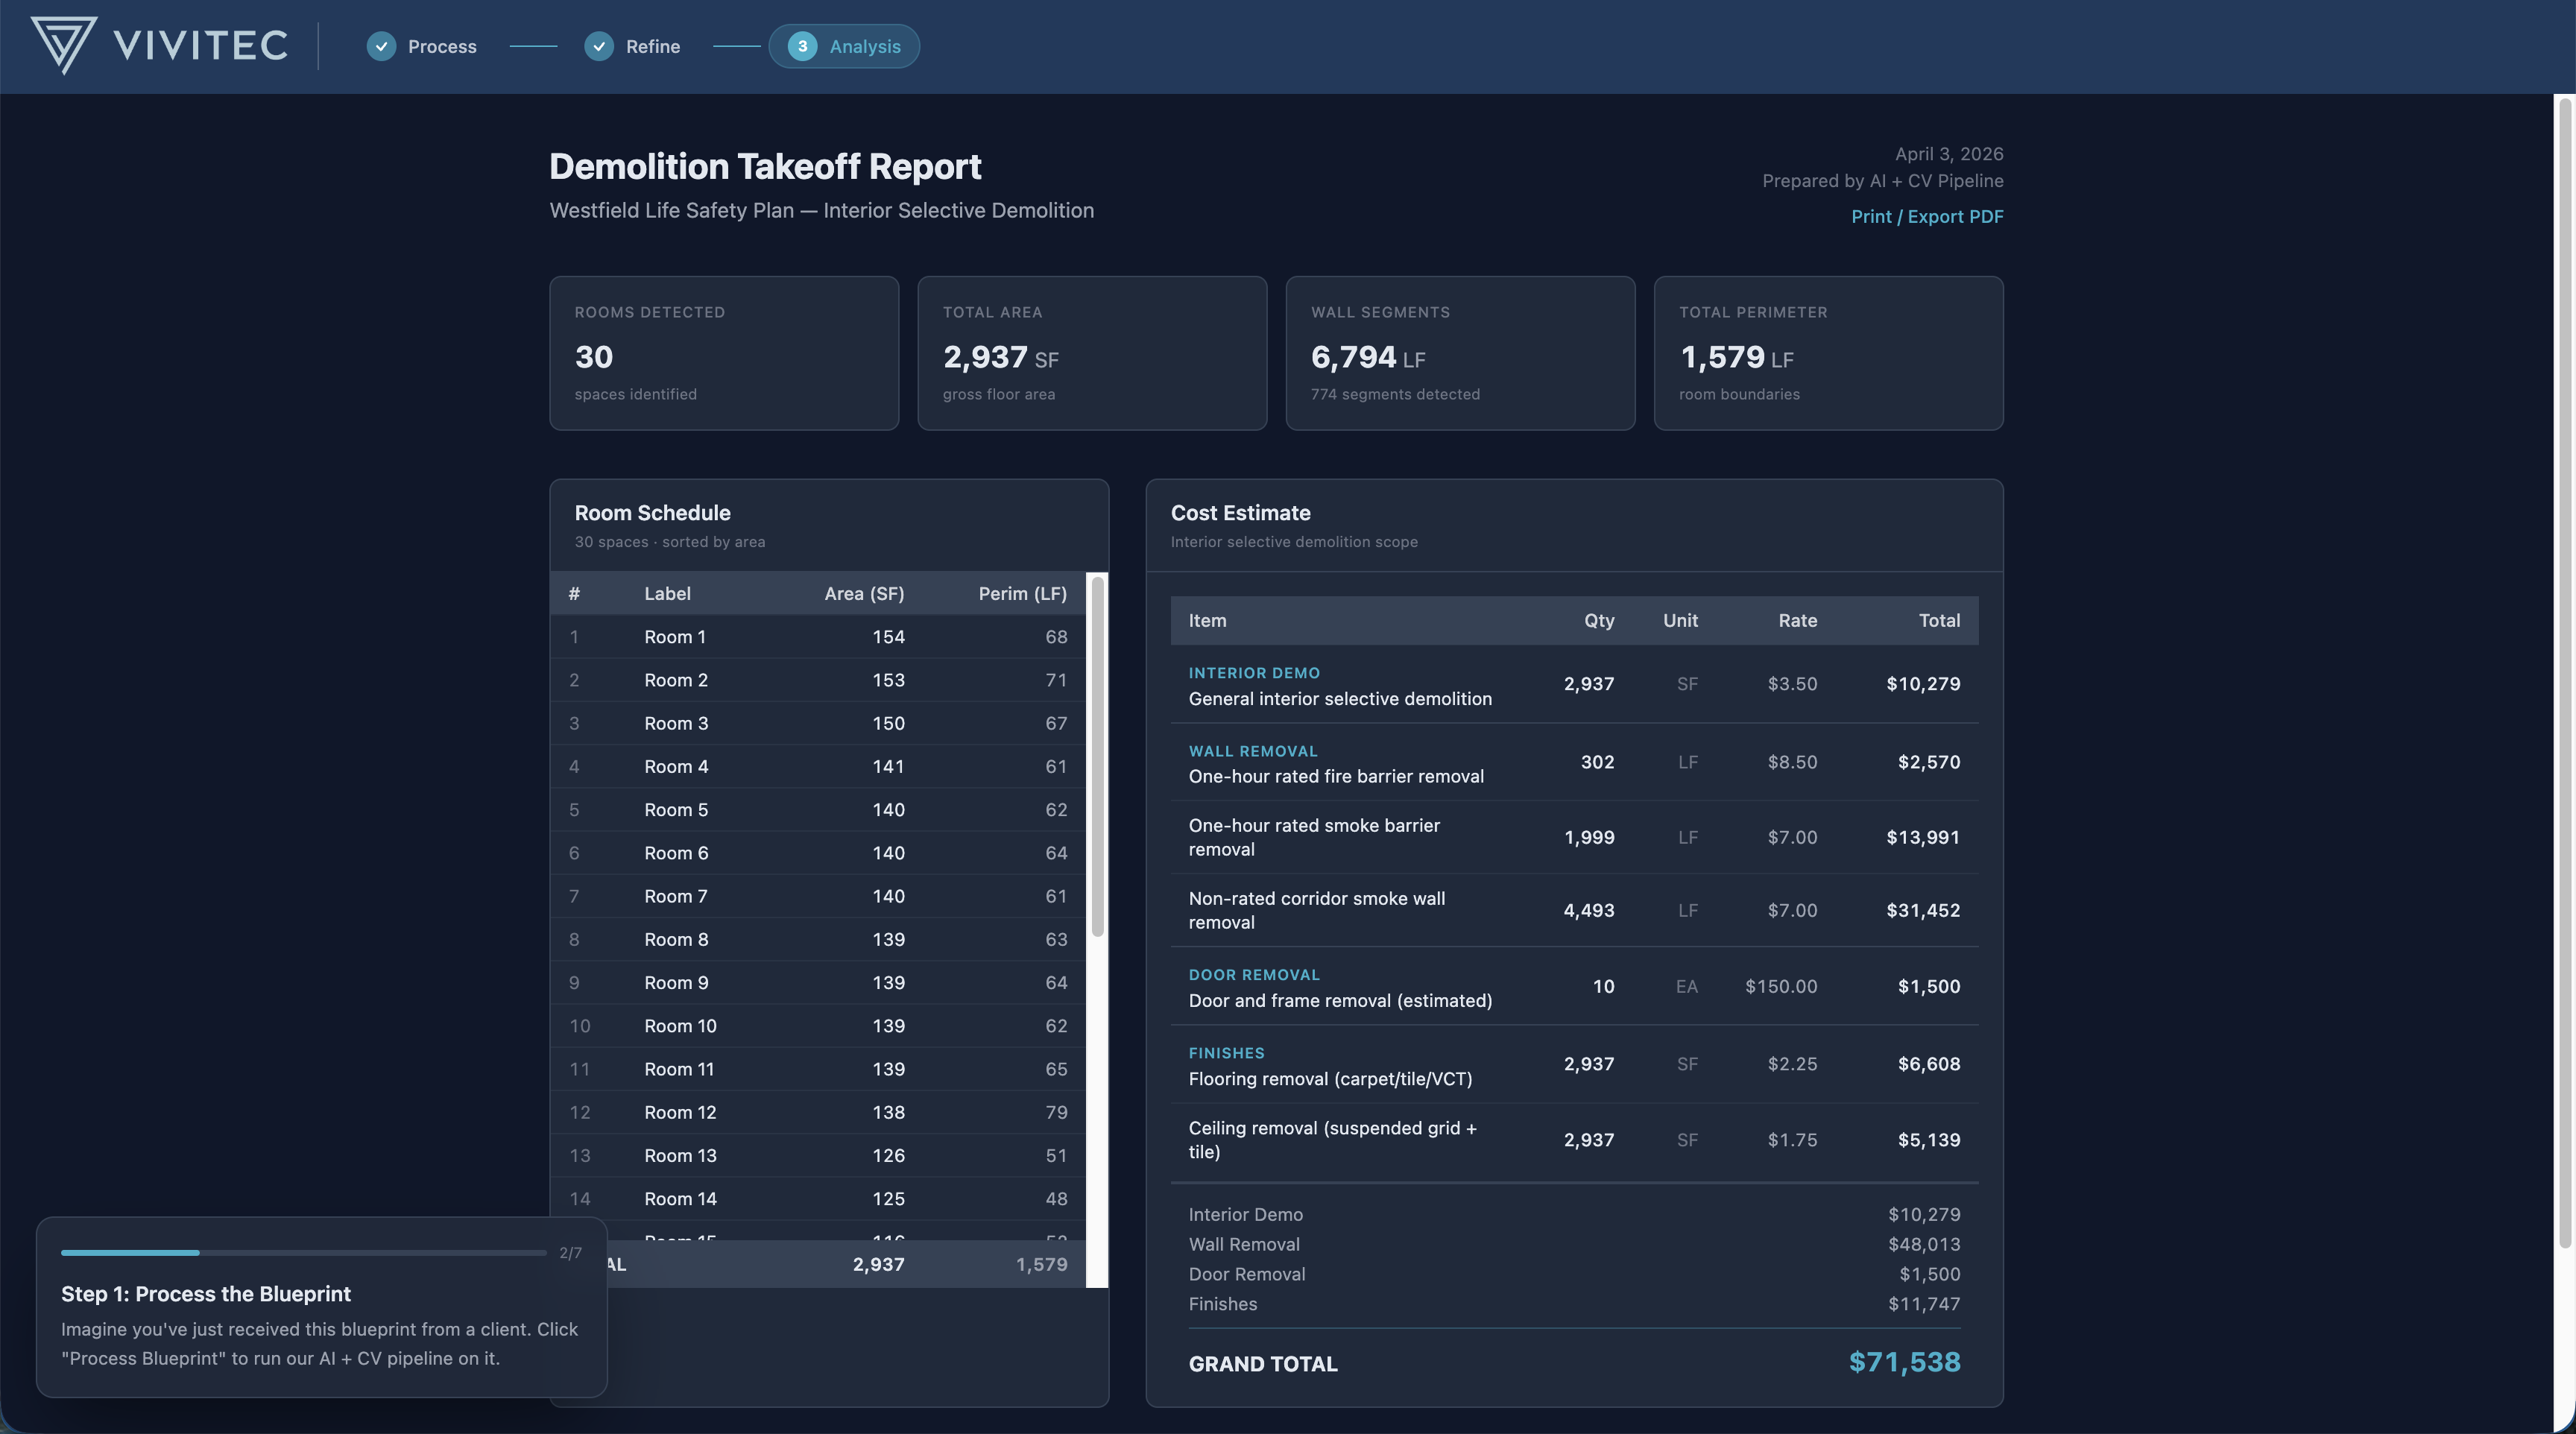
Task: Click the Room Schedule table scrollbar
Action: (1097, 757)
